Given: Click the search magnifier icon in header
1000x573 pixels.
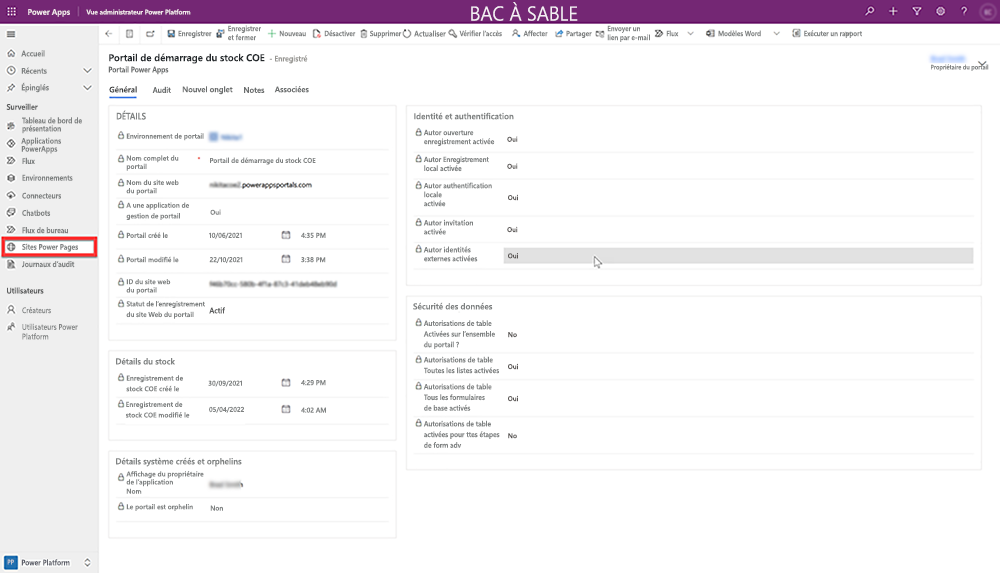Looking at the screenshot, I should coord(869,11).
